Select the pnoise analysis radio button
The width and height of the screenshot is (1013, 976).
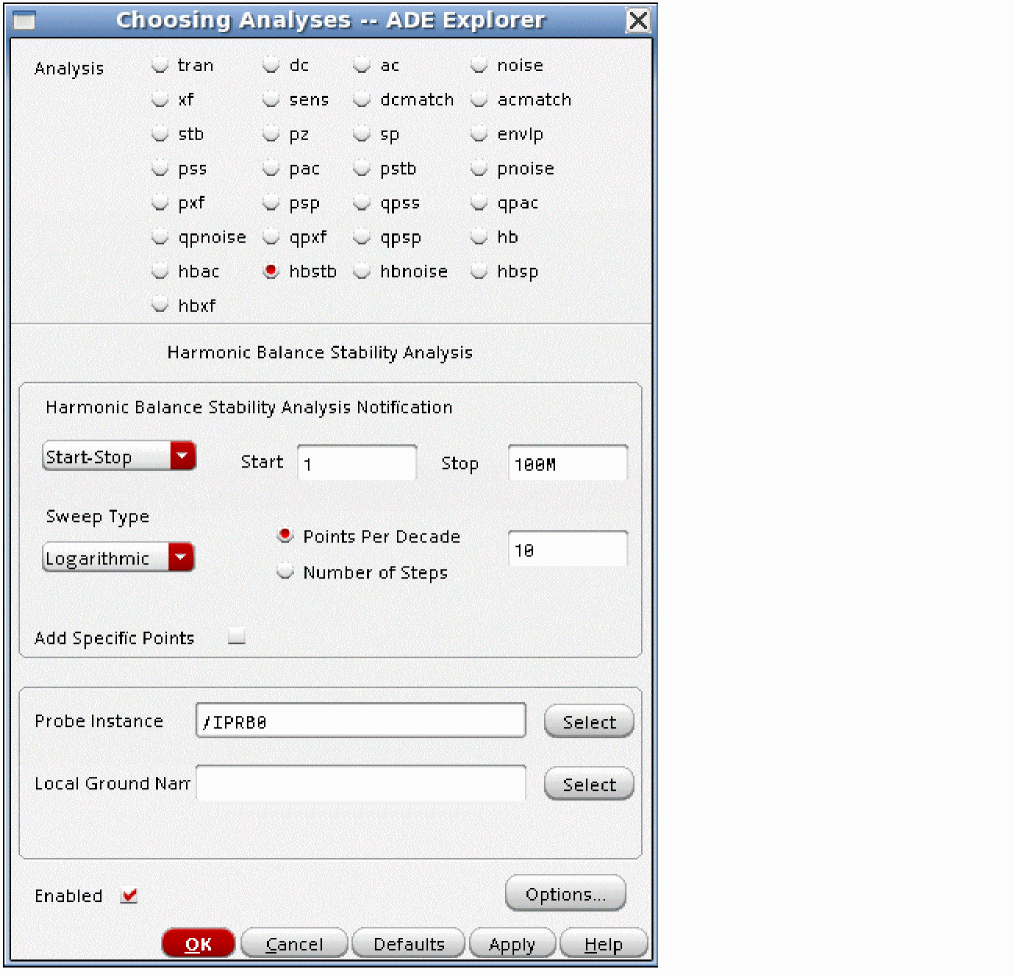coord(479,169)
